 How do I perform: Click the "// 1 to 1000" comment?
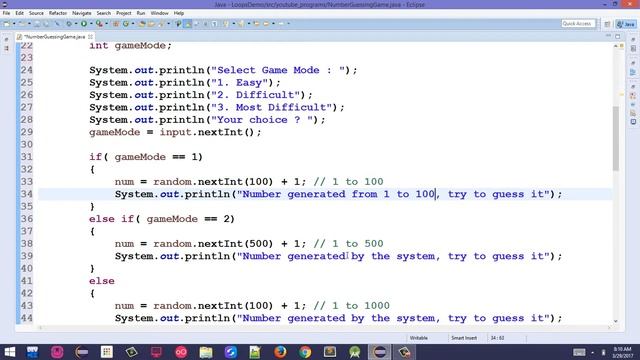click(x=351, y=306)
